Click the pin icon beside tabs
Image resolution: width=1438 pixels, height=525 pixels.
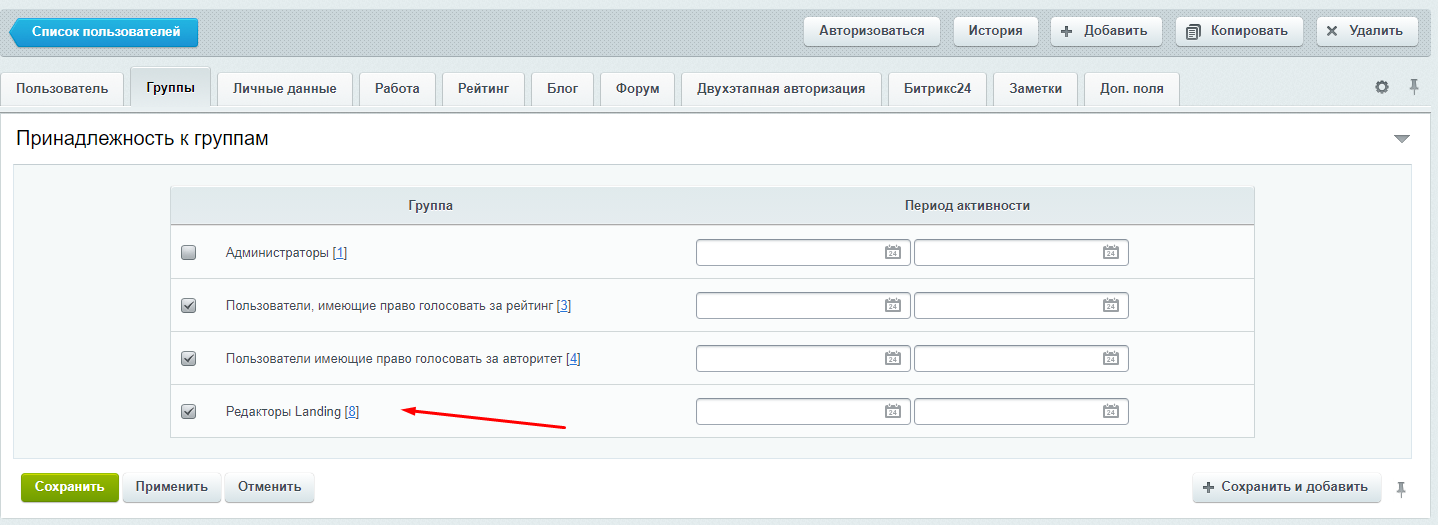click(1414, 88)
